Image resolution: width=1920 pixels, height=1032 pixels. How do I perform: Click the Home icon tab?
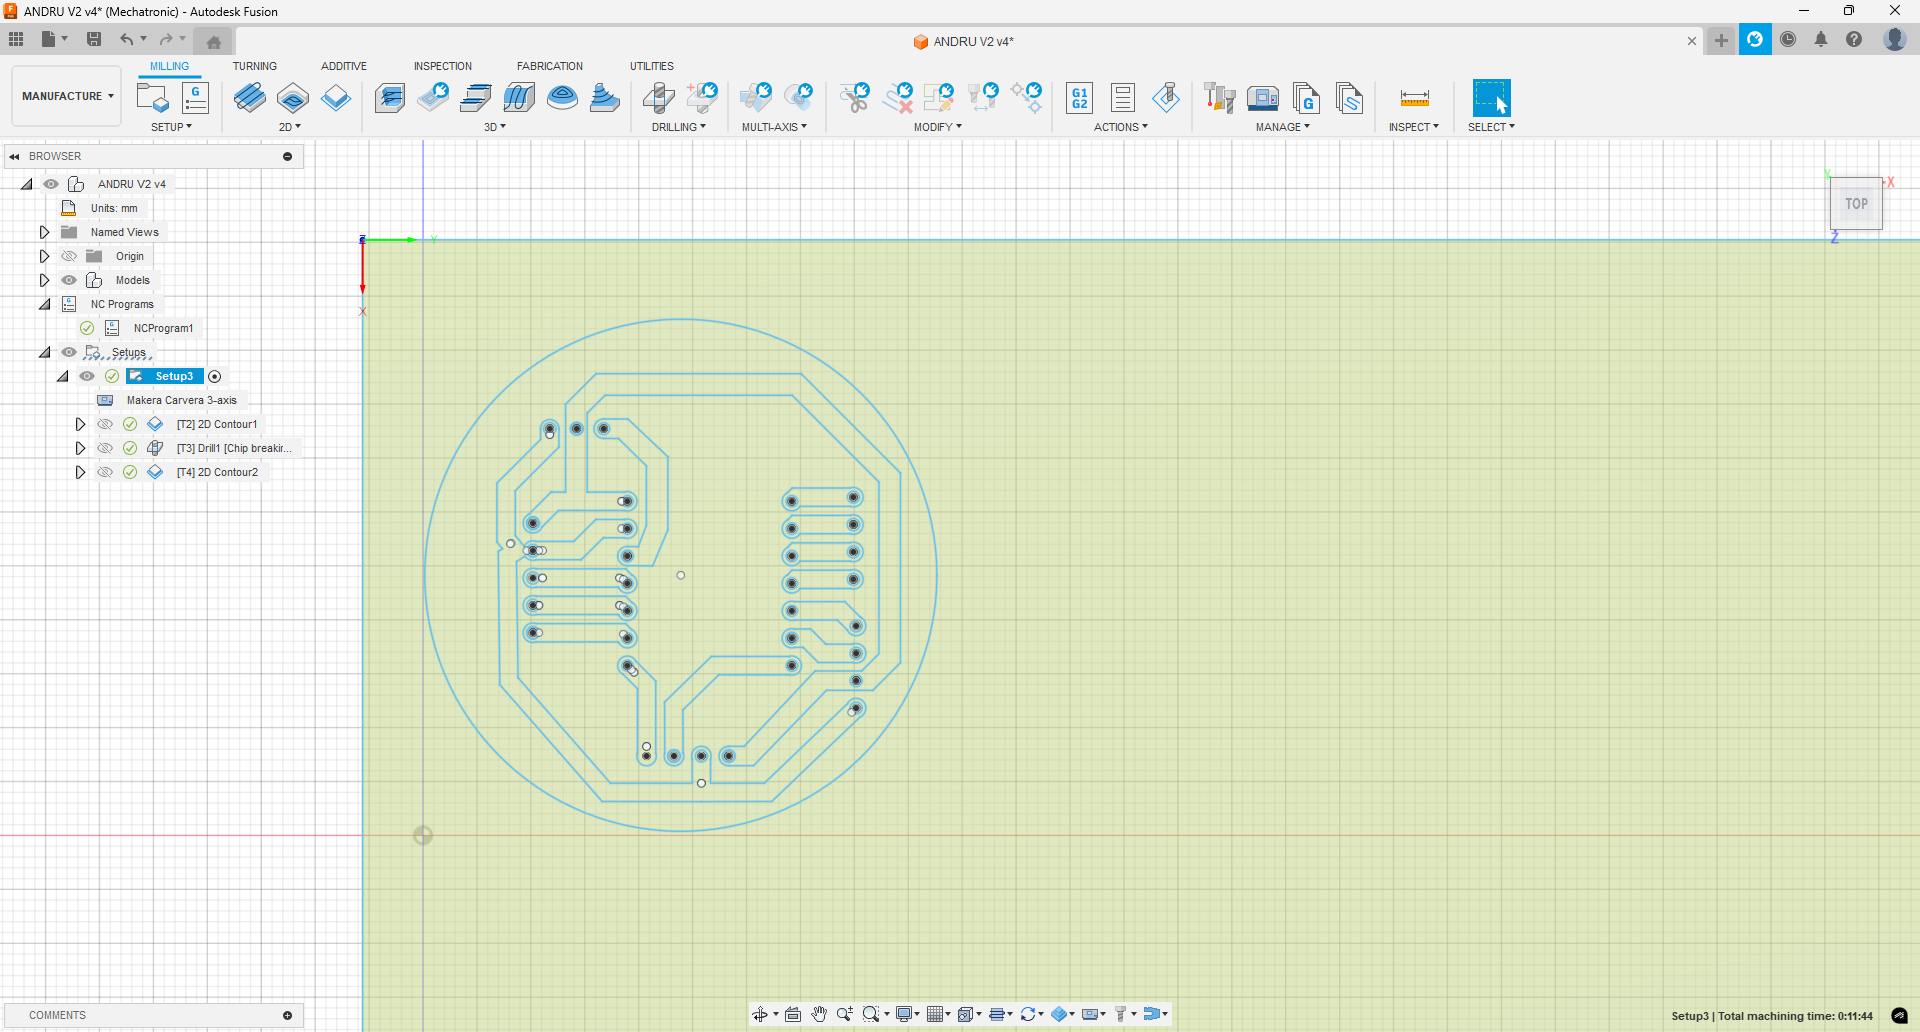point(214,41)
